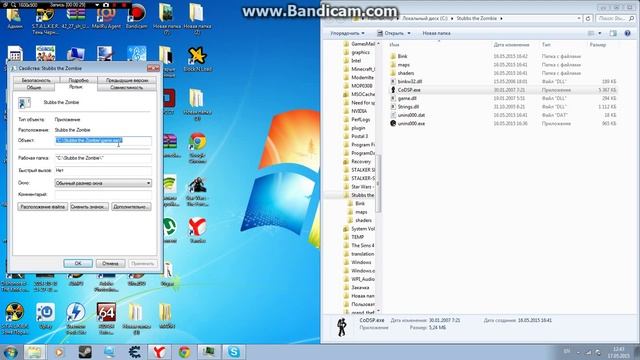Open the Daemon Tools Lite lightning shortcut
The width and height of the screenshot is (640, 360).
click(76, 318)
